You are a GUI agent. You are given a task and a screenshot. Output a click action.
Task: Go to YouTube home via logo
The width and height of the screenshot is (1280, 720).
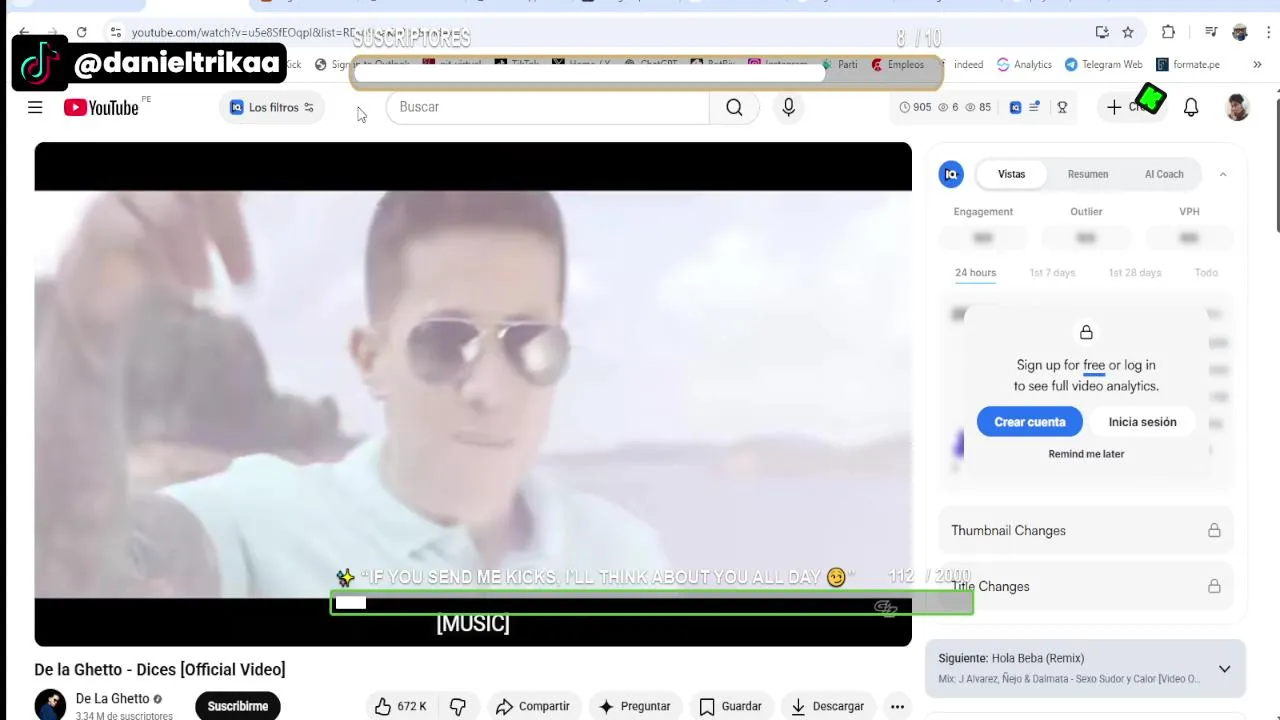click(x=101, y=107)
